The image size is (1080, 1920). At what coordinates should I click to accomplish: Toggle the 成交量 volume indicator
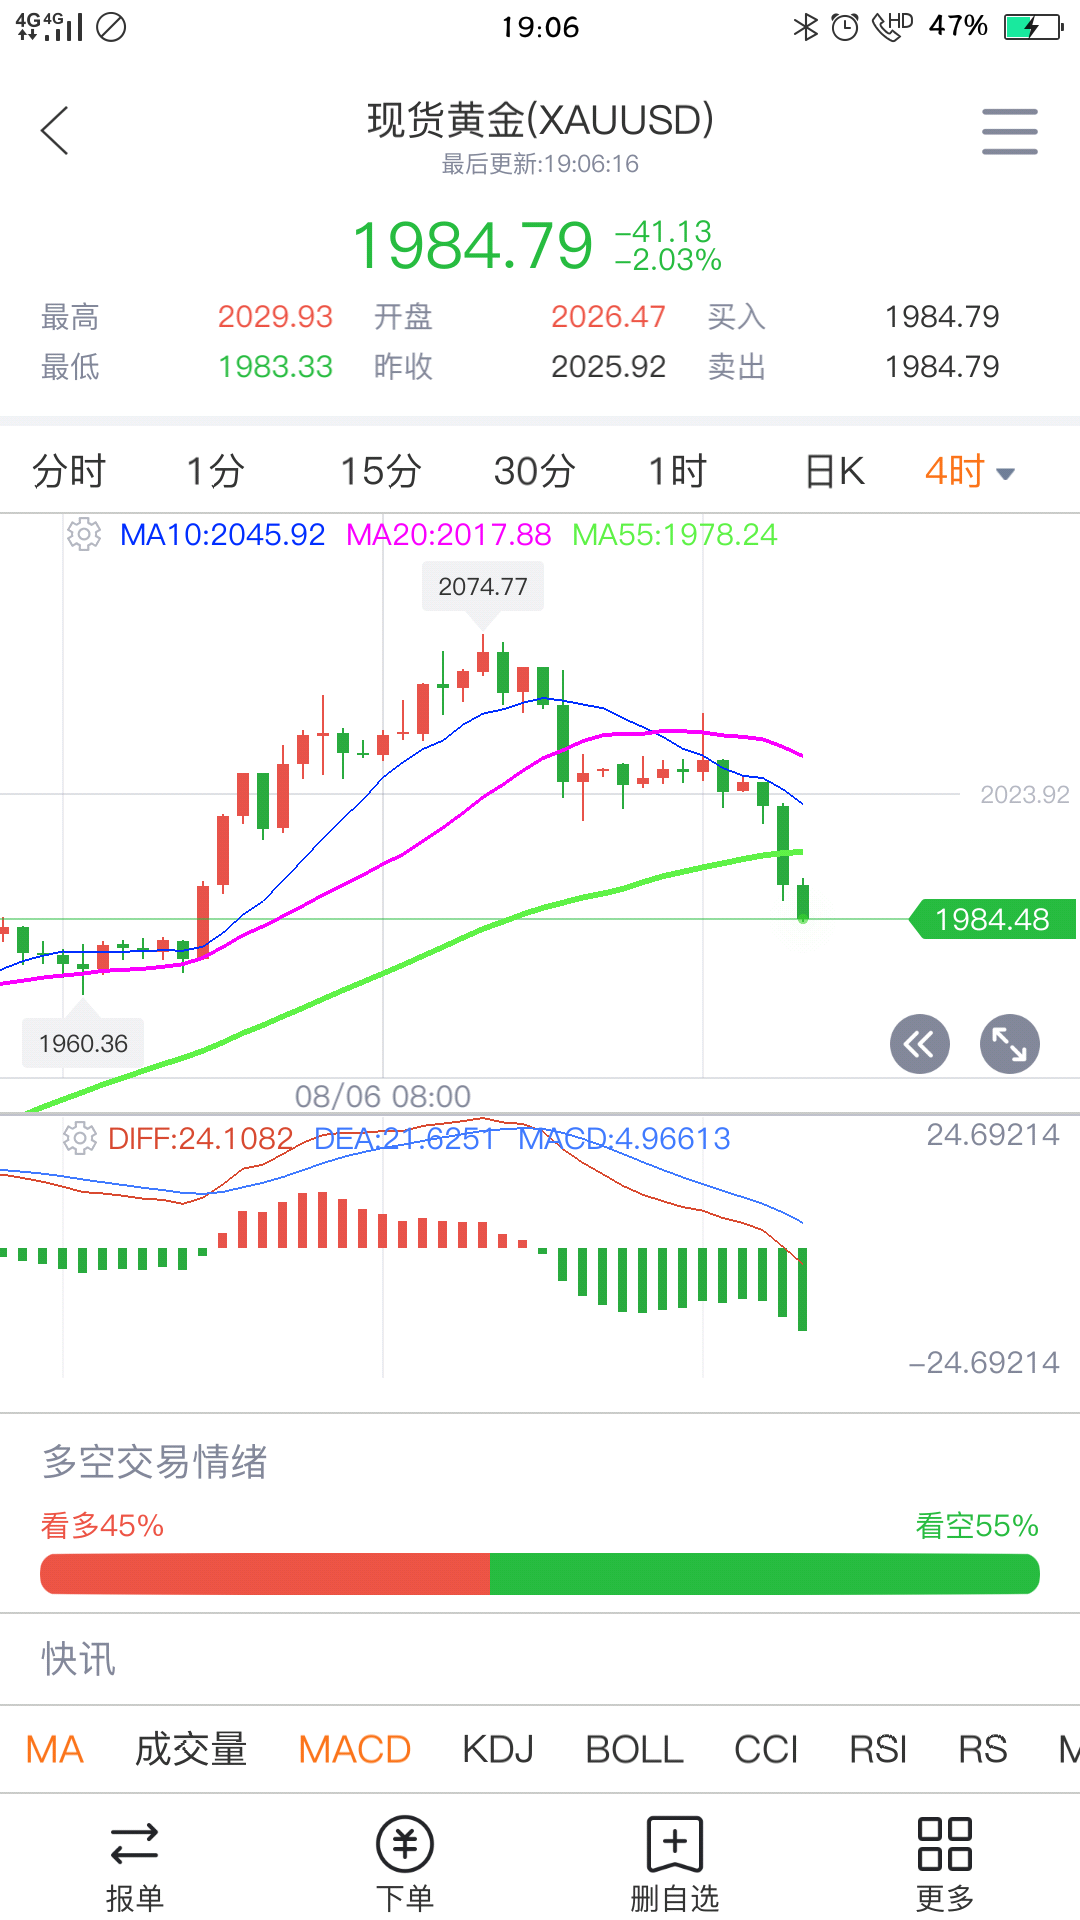coord(191,1749)
